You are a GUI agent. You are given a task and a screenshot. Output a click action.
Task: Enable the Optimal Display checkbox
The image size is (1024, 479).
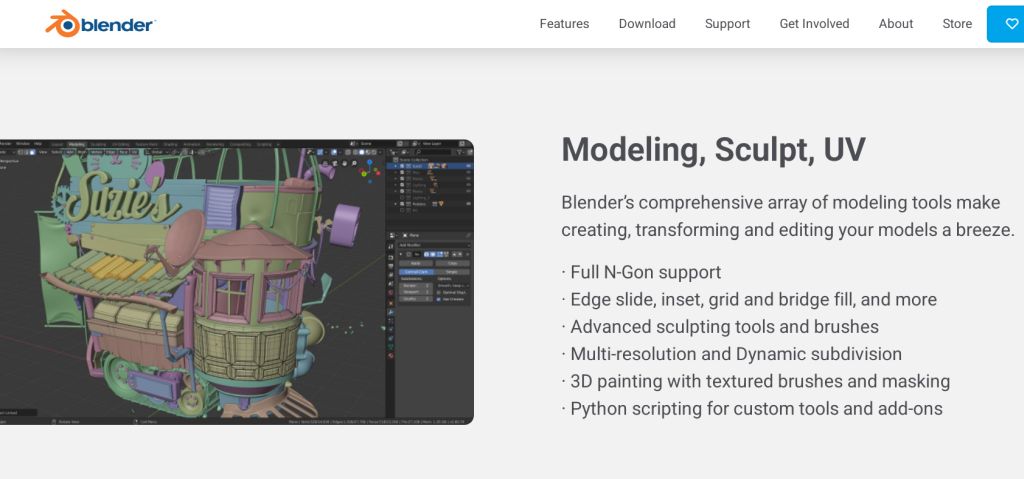pyautogui.click(x=439, y=291)
